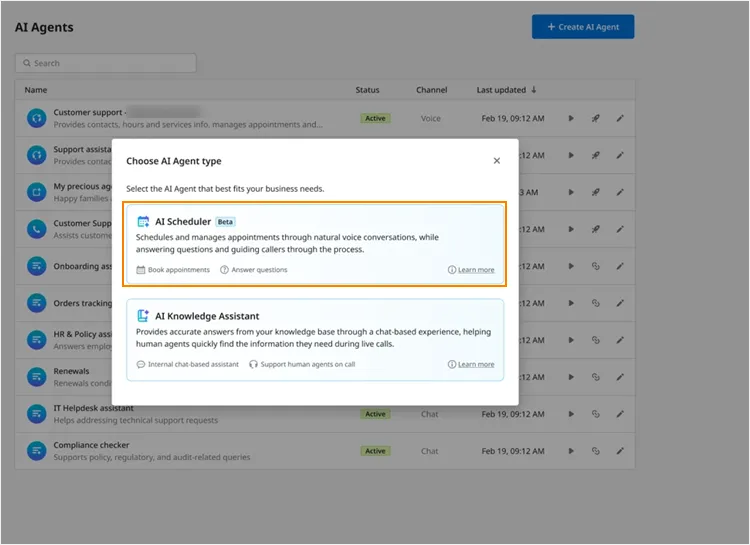This screenshot has height=545, width=750.
Task: Play test the My precious agent row
Action: click(x=571, y=192)
